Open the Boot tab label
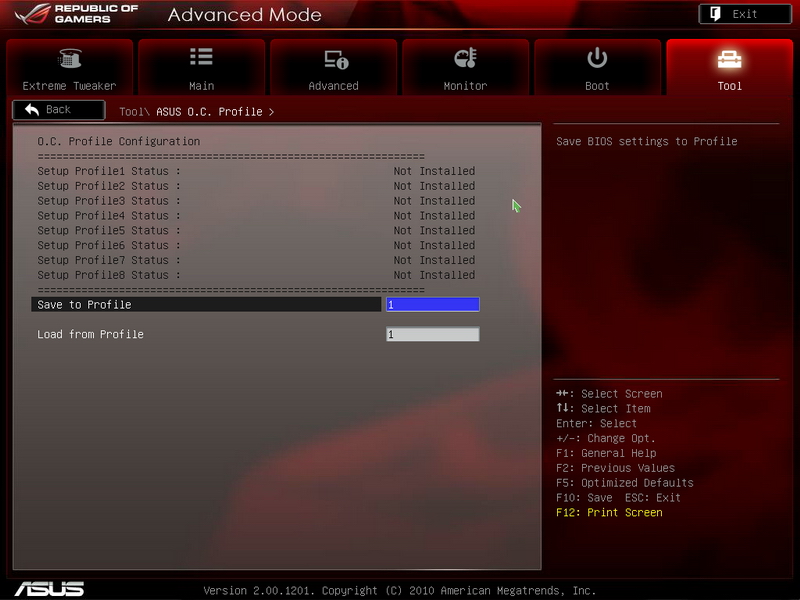 click(x=597, y=86)
